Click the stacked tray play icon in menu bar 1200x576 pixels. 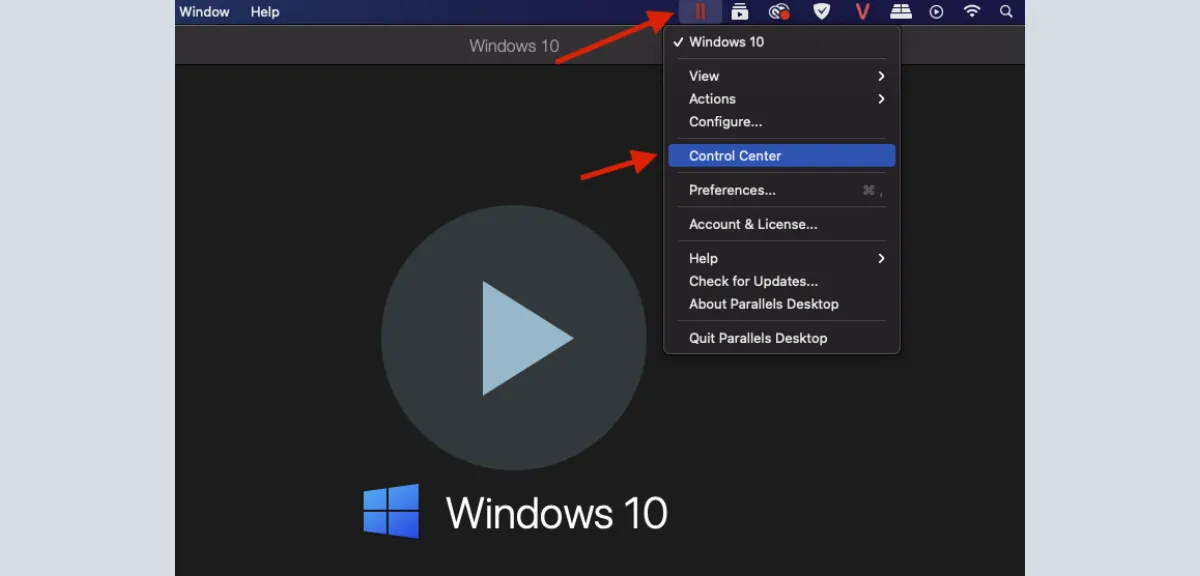pos(740,12)
